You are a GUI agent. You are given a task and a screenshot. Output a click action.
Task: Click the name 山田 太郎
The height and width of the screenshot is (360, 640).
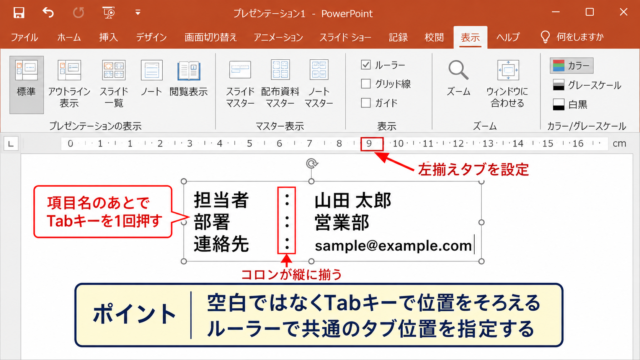click(x=353, y=200)
